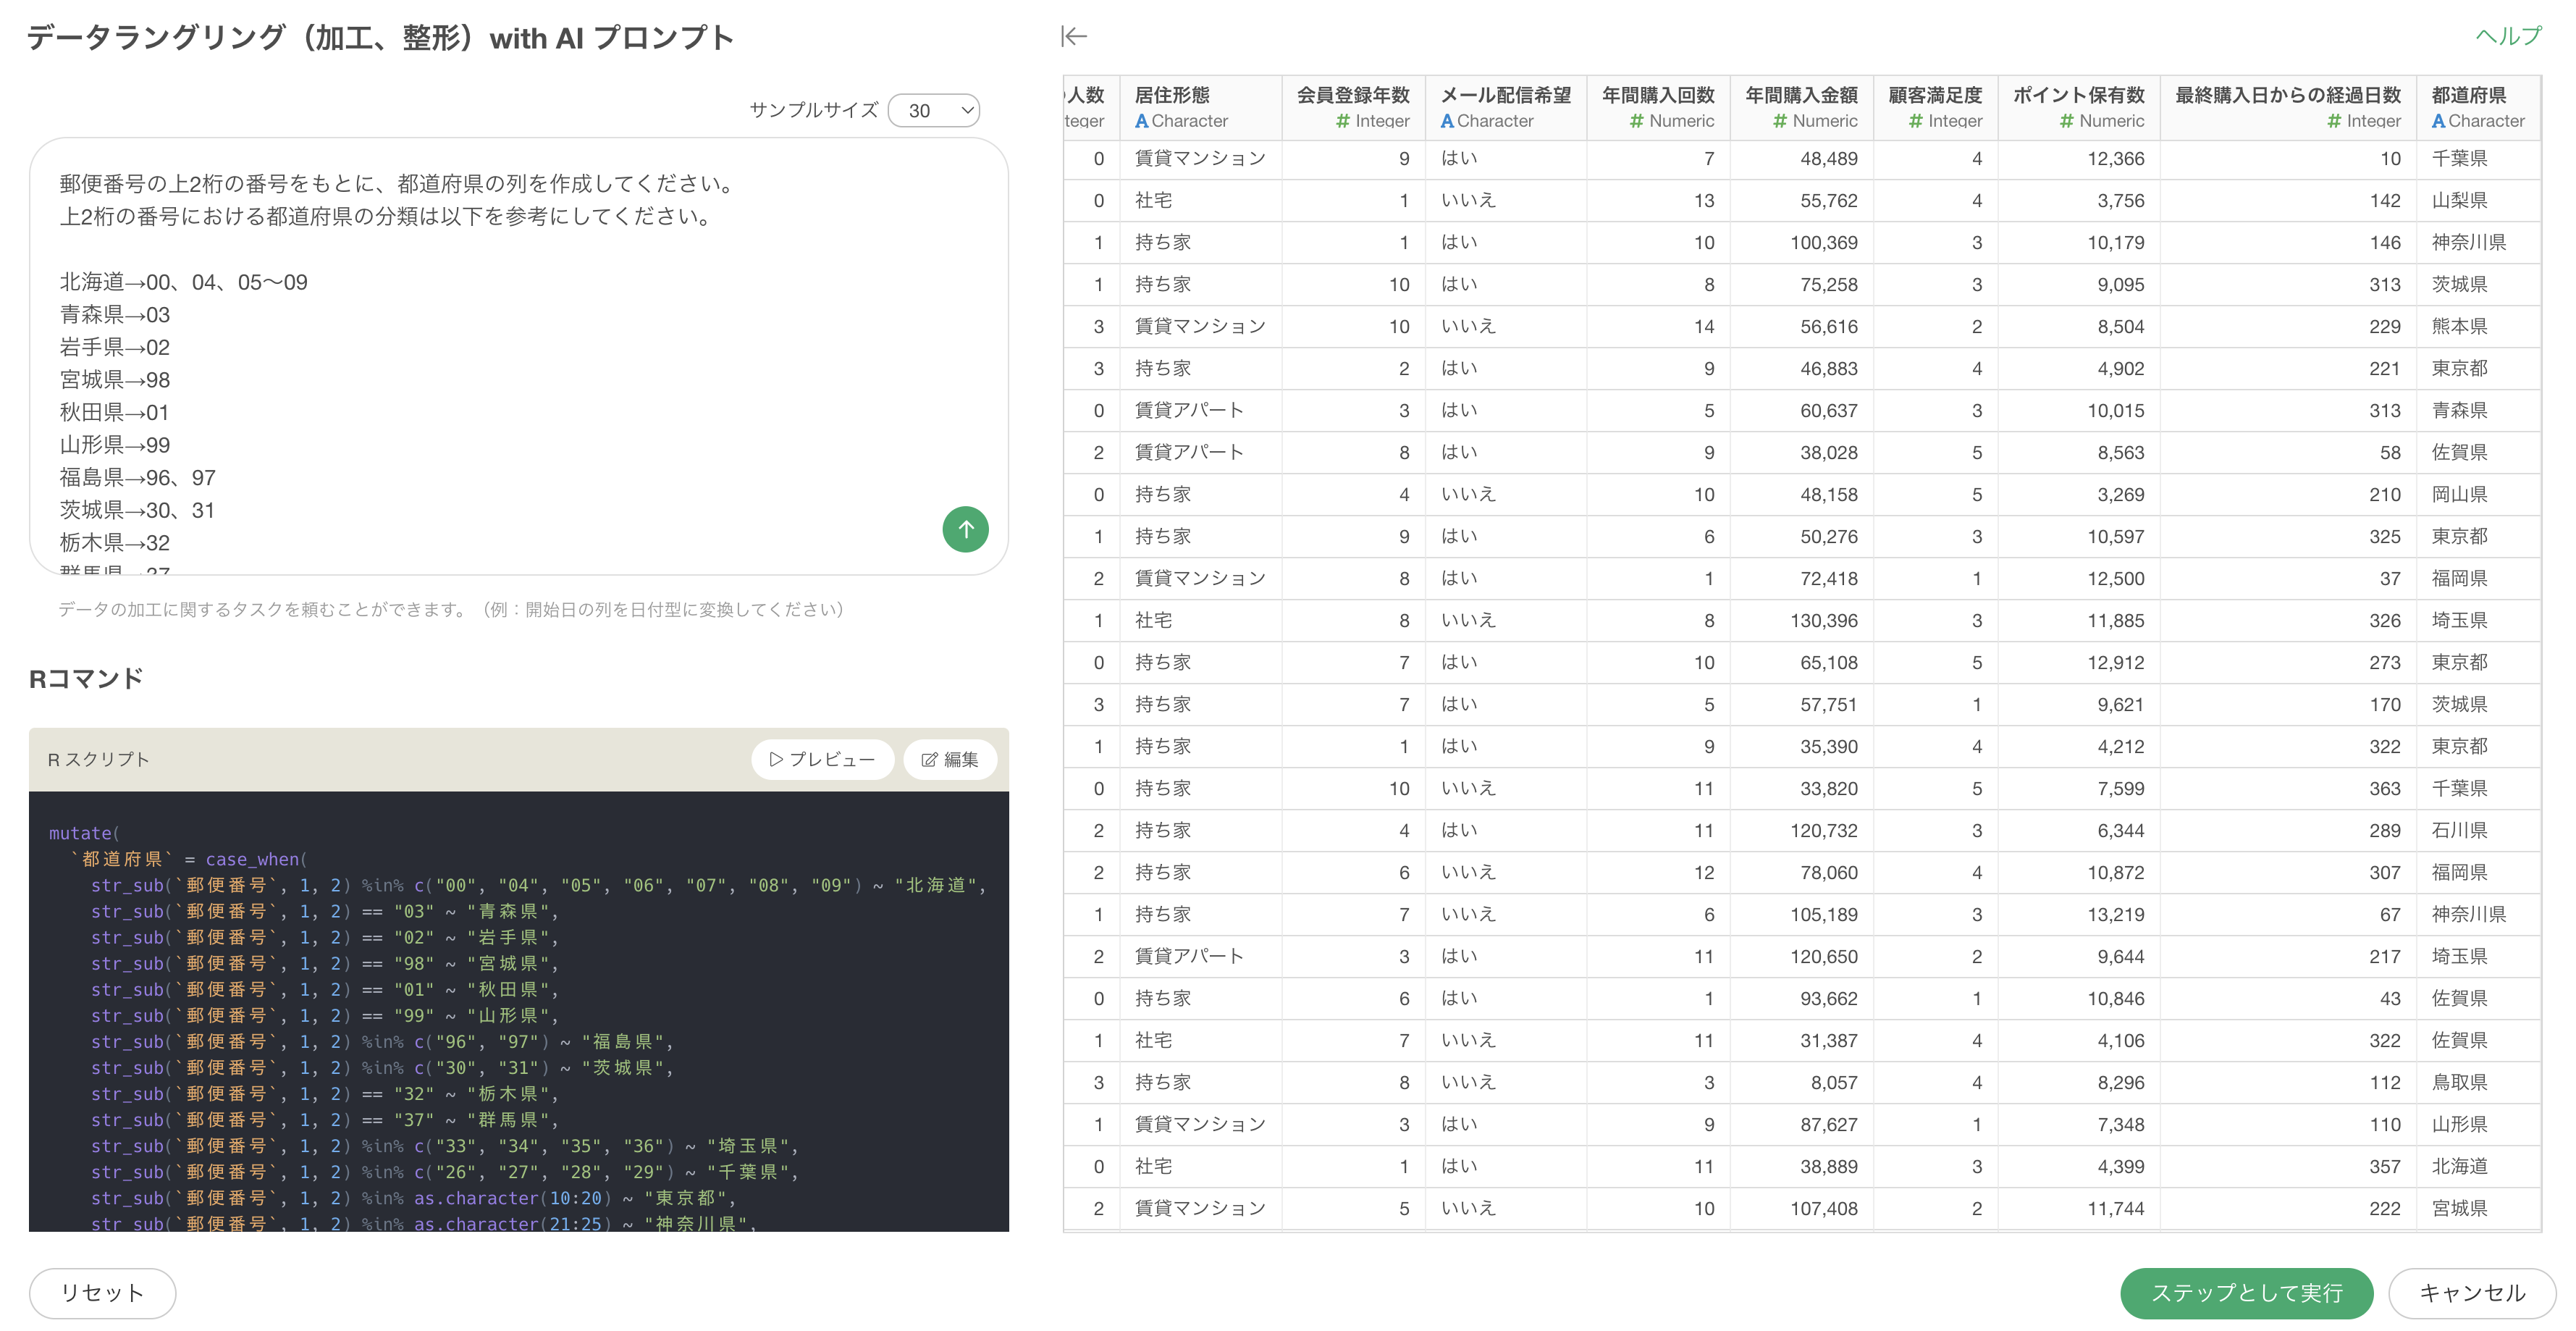Click the リセット button
Screen dimensions: 2576x1331
102,1293
